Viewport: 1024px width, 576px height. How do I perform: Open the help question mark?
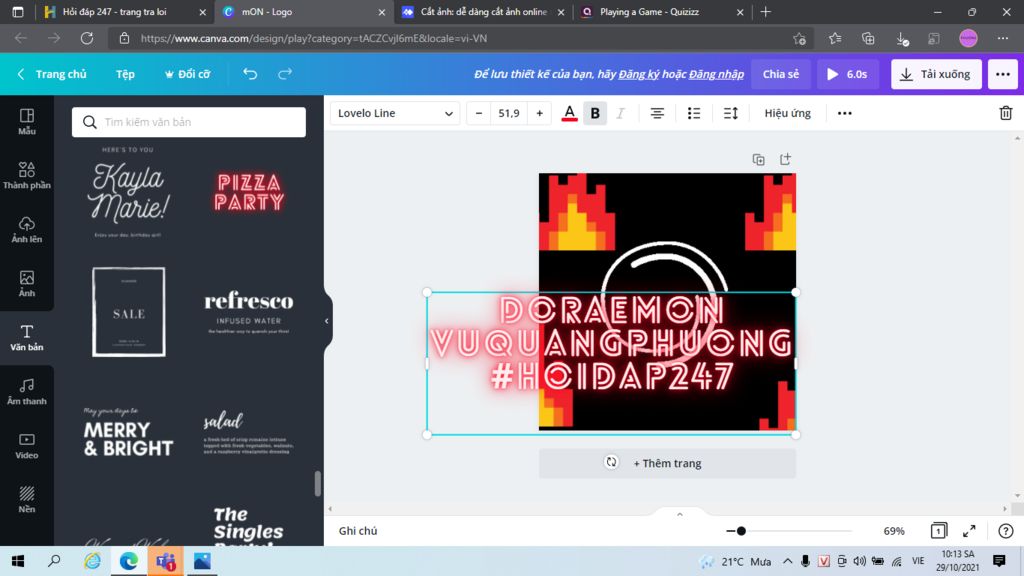click(x=1006, y=531)
